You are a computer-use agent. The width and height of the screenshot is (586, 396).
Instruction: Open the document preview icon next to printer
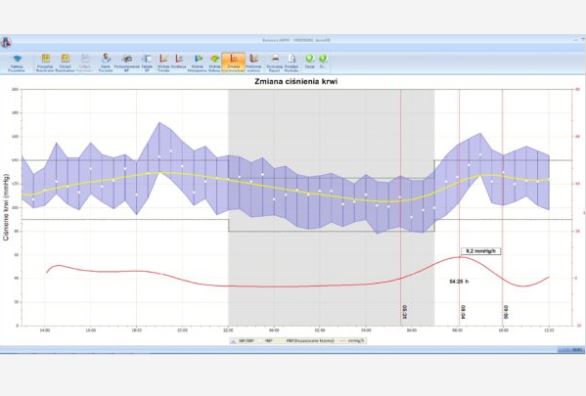292,59
